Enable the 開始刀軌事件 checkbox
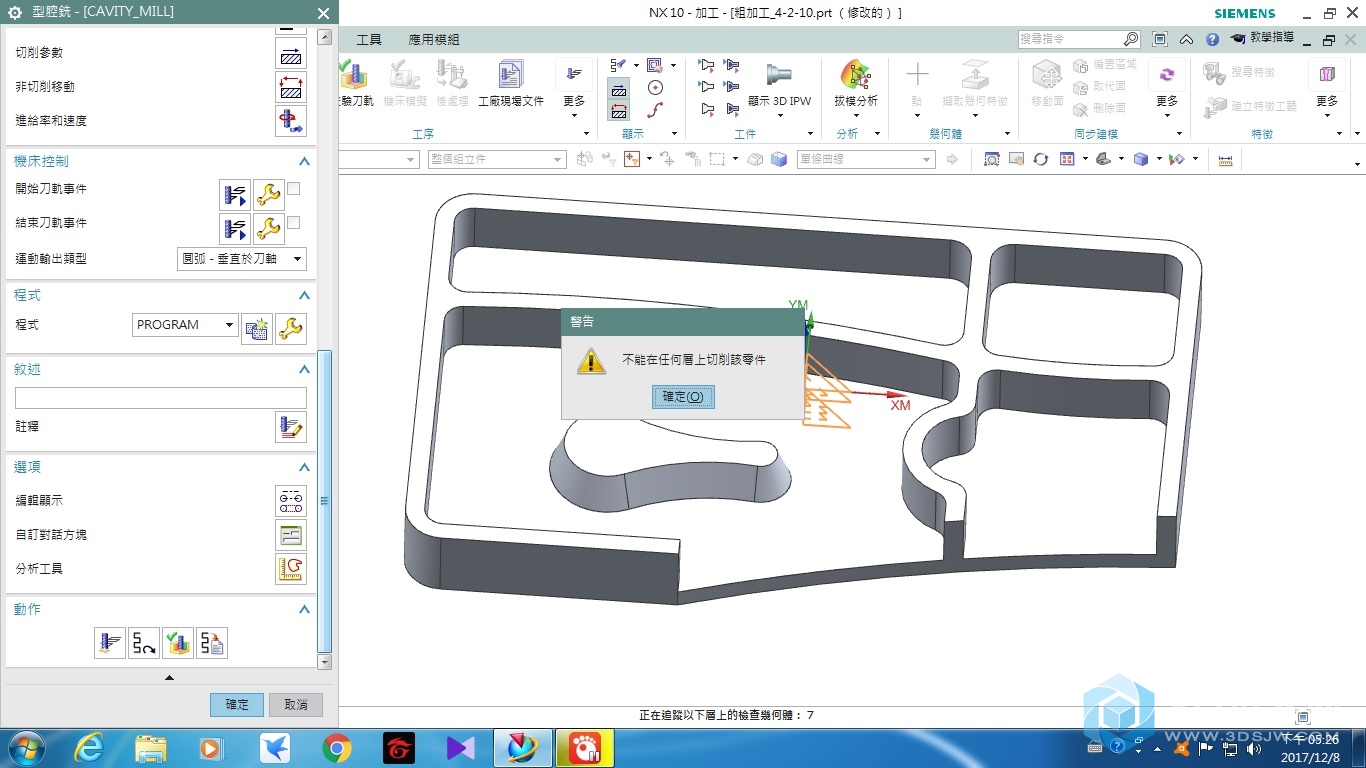This screenshot has width=1366, height=768. (x=294, y=189)
